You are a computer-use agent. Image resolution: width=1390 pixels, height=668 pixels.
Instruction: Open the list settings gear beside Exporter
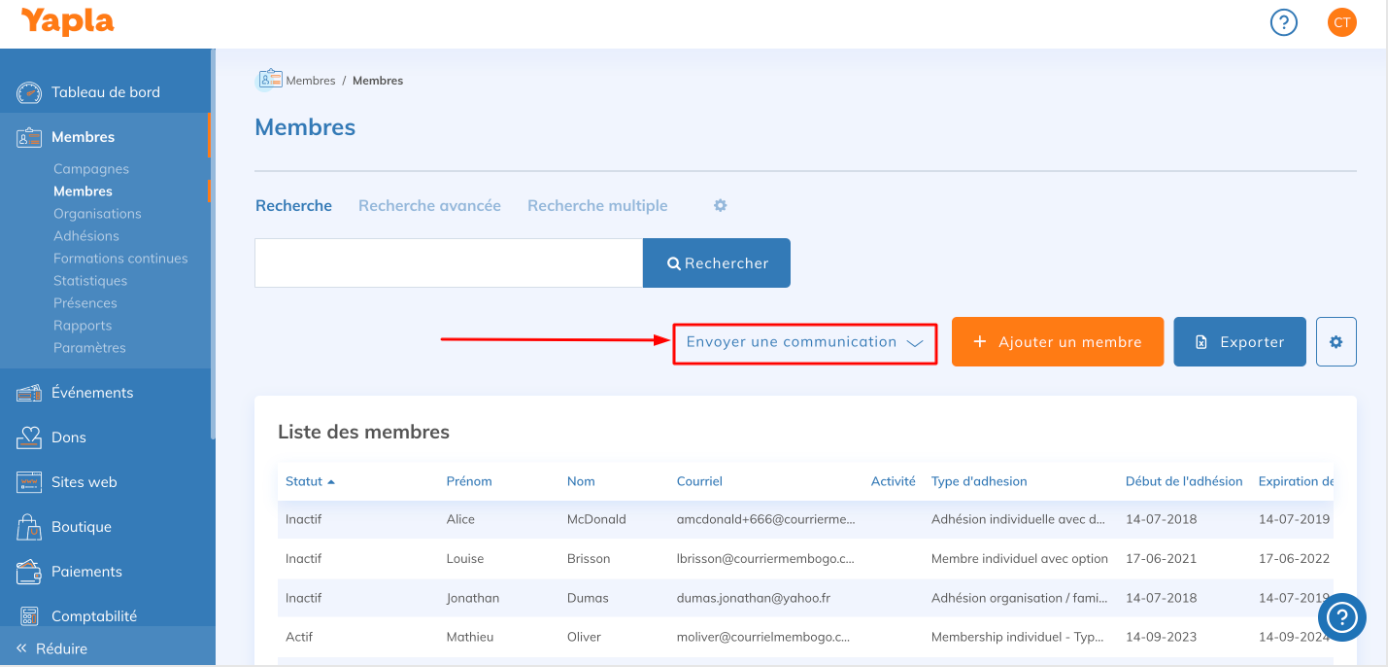pos(1336,342)
